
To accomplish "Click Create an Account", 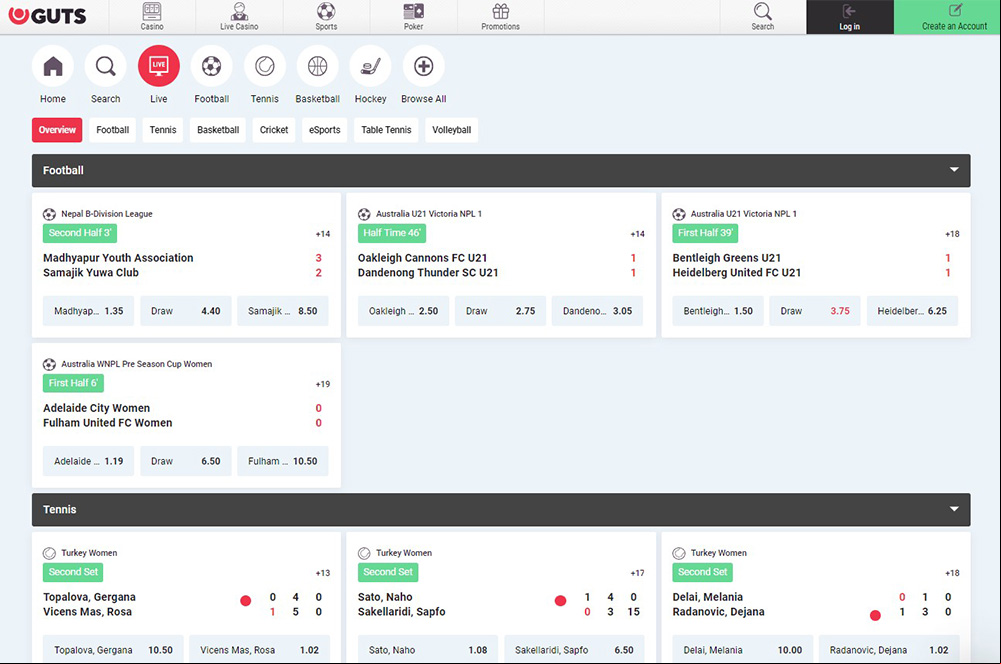I will coord(947,17).
